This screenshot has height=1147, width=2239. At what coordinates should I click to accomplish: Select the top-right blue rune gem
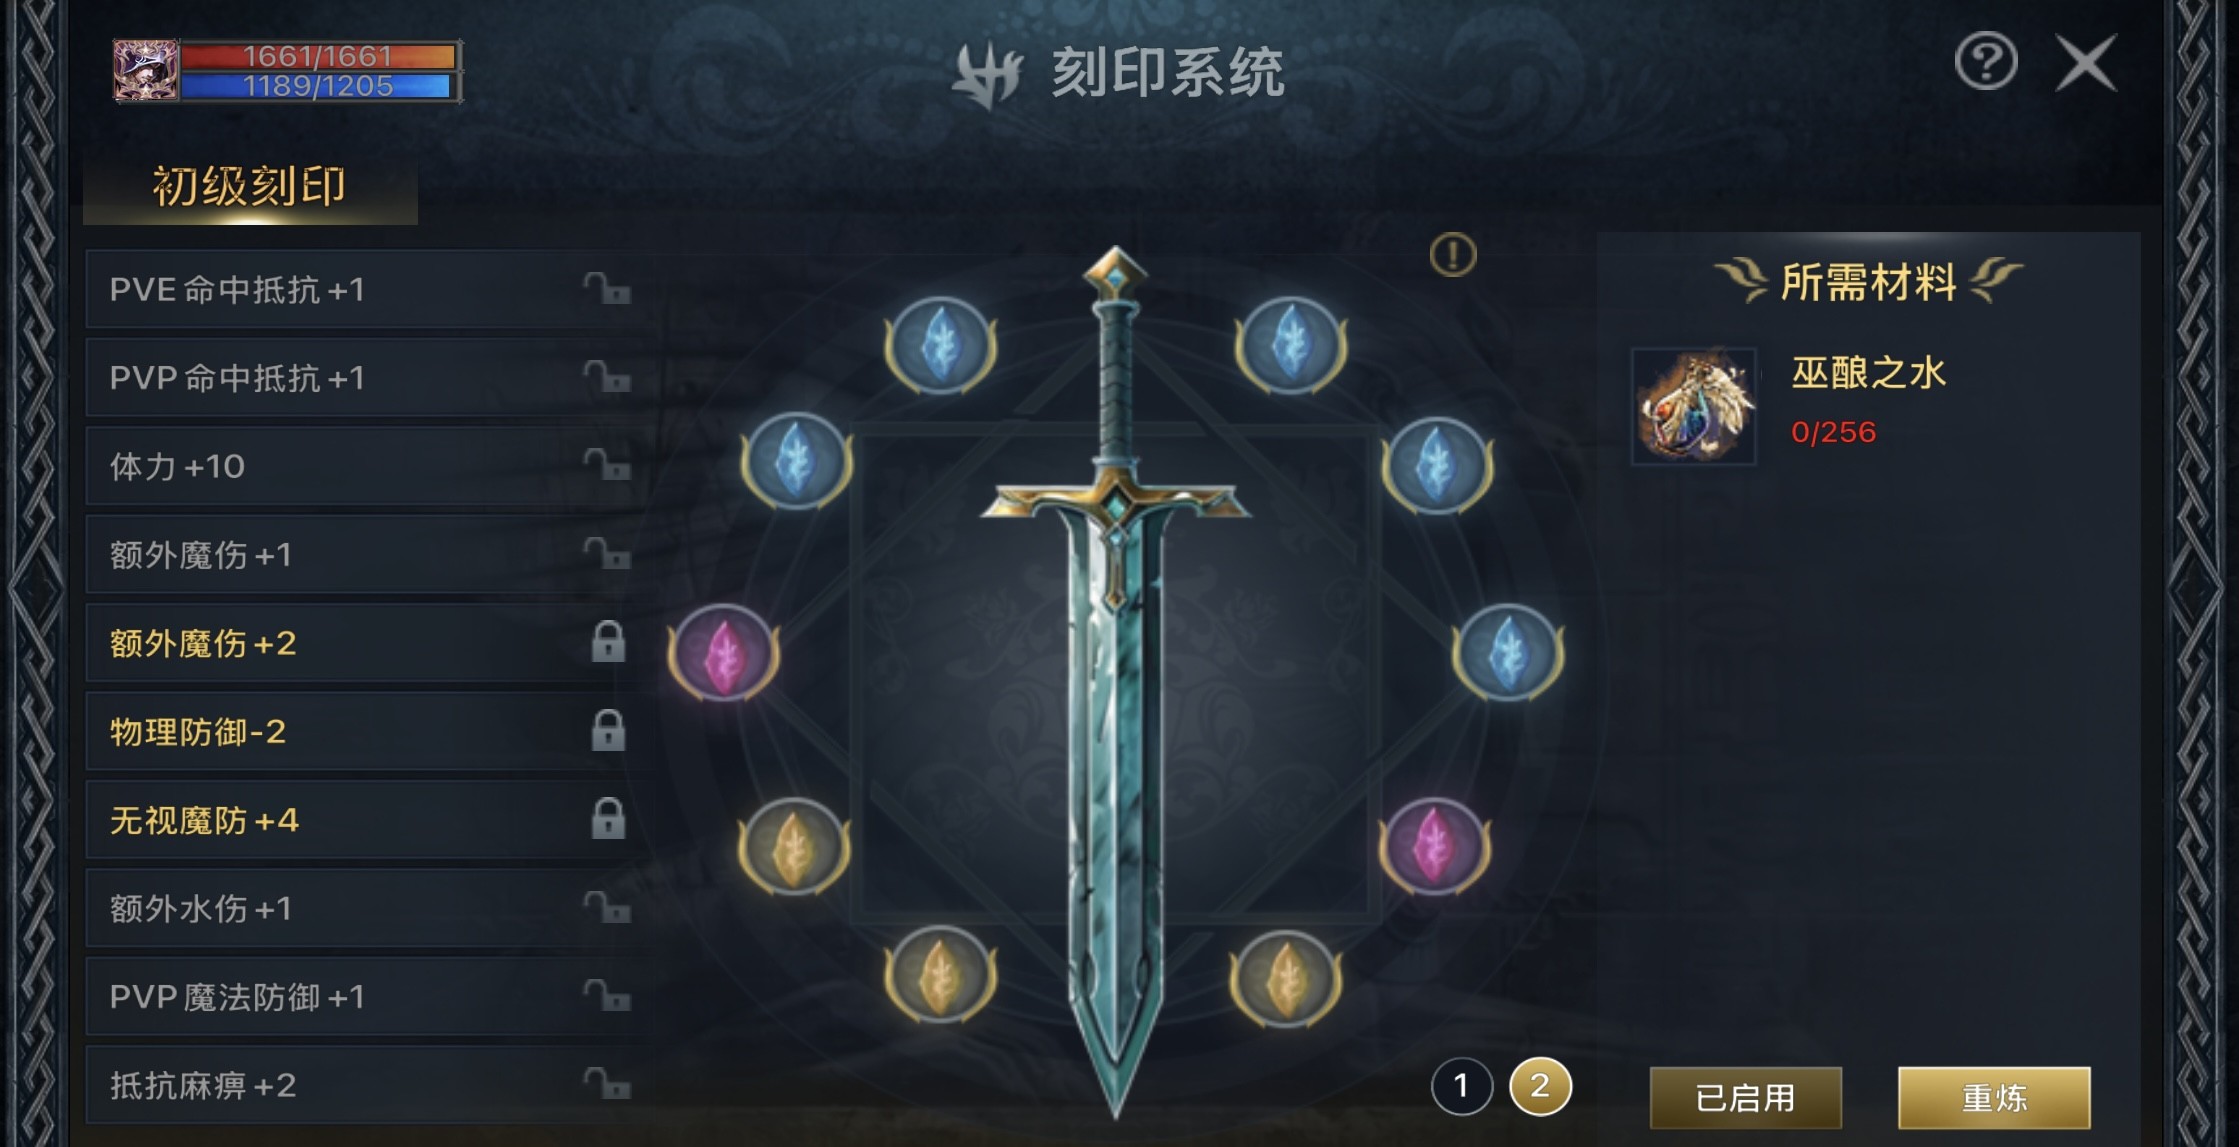(1291, 344)
